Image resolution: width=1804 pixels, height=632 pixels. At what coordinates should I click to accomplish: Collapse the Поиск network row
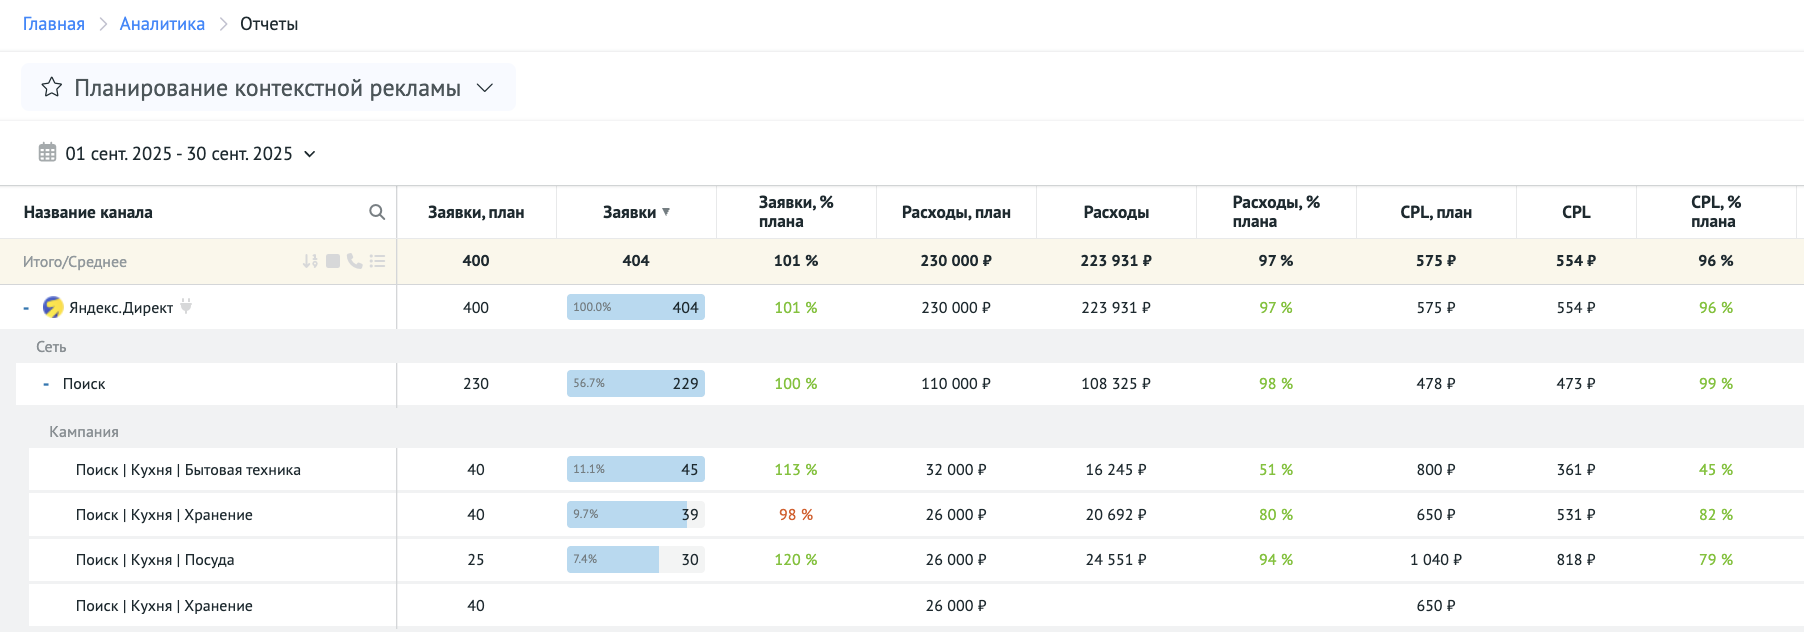pyautogui.click(x=46, y=384)
